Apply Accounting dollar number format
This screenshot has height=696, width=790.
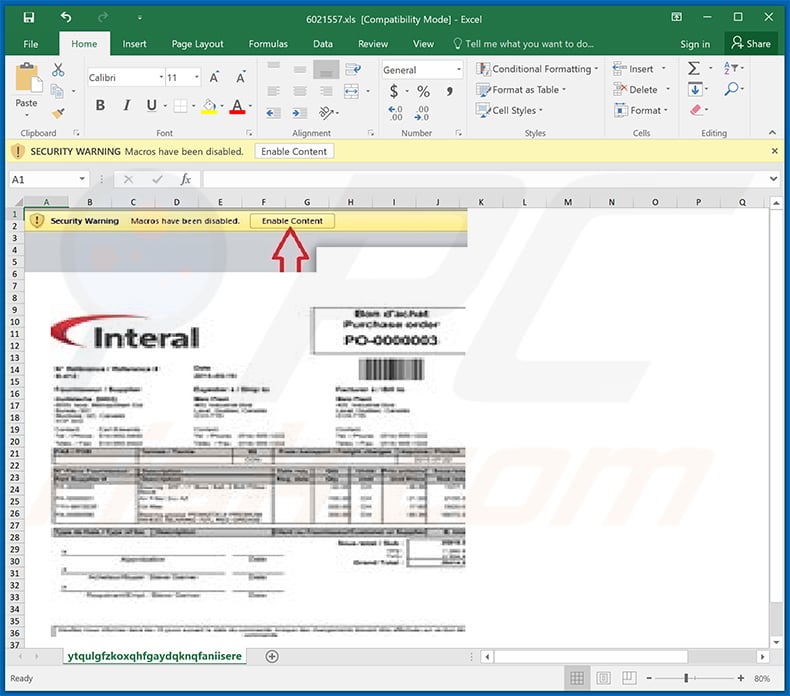[x=394, y=91]
